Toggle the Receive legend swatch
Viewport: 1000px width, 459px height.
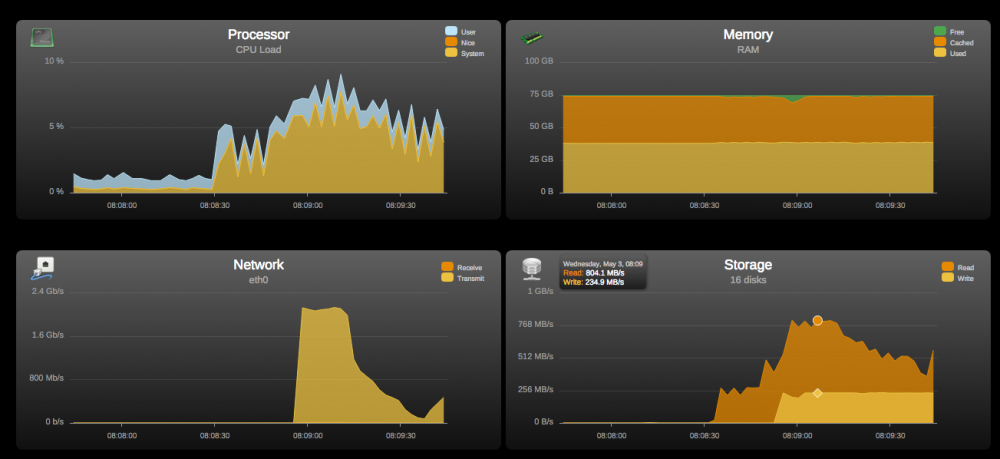pyautogui.click(x=447, y=267)
